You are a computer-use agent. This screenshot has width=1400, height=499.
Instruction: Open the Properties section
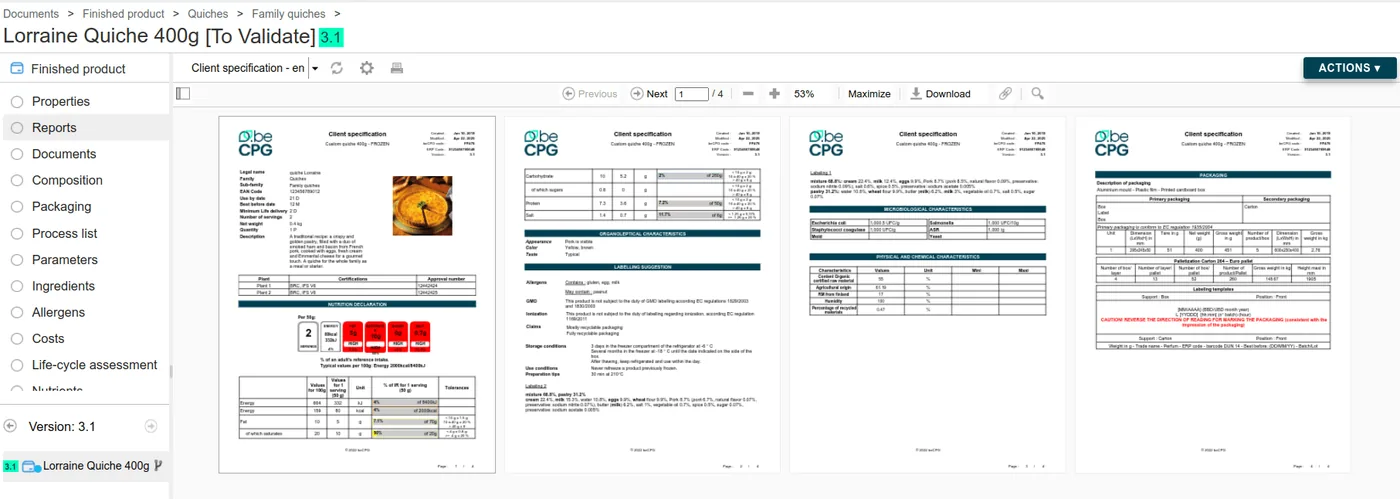coord(61,101)
